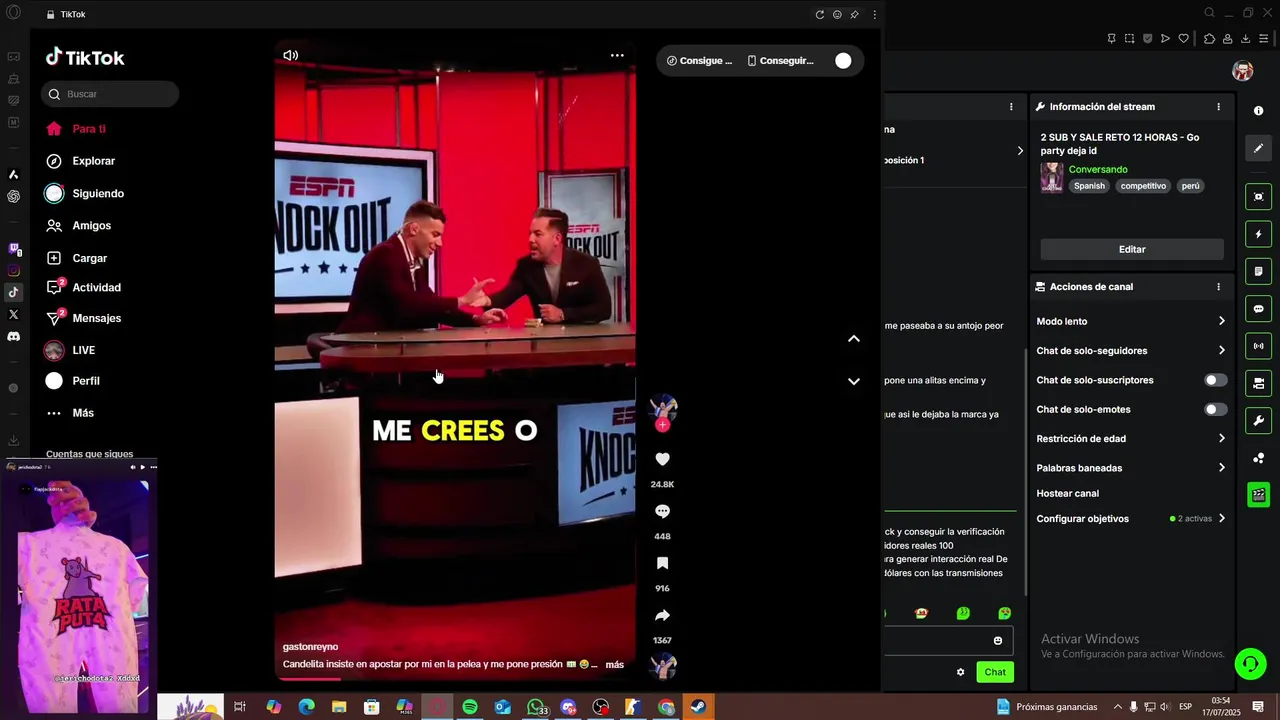Open Spotify from the taskbar
Viewport: 1280px width, 720px height.
470,707
